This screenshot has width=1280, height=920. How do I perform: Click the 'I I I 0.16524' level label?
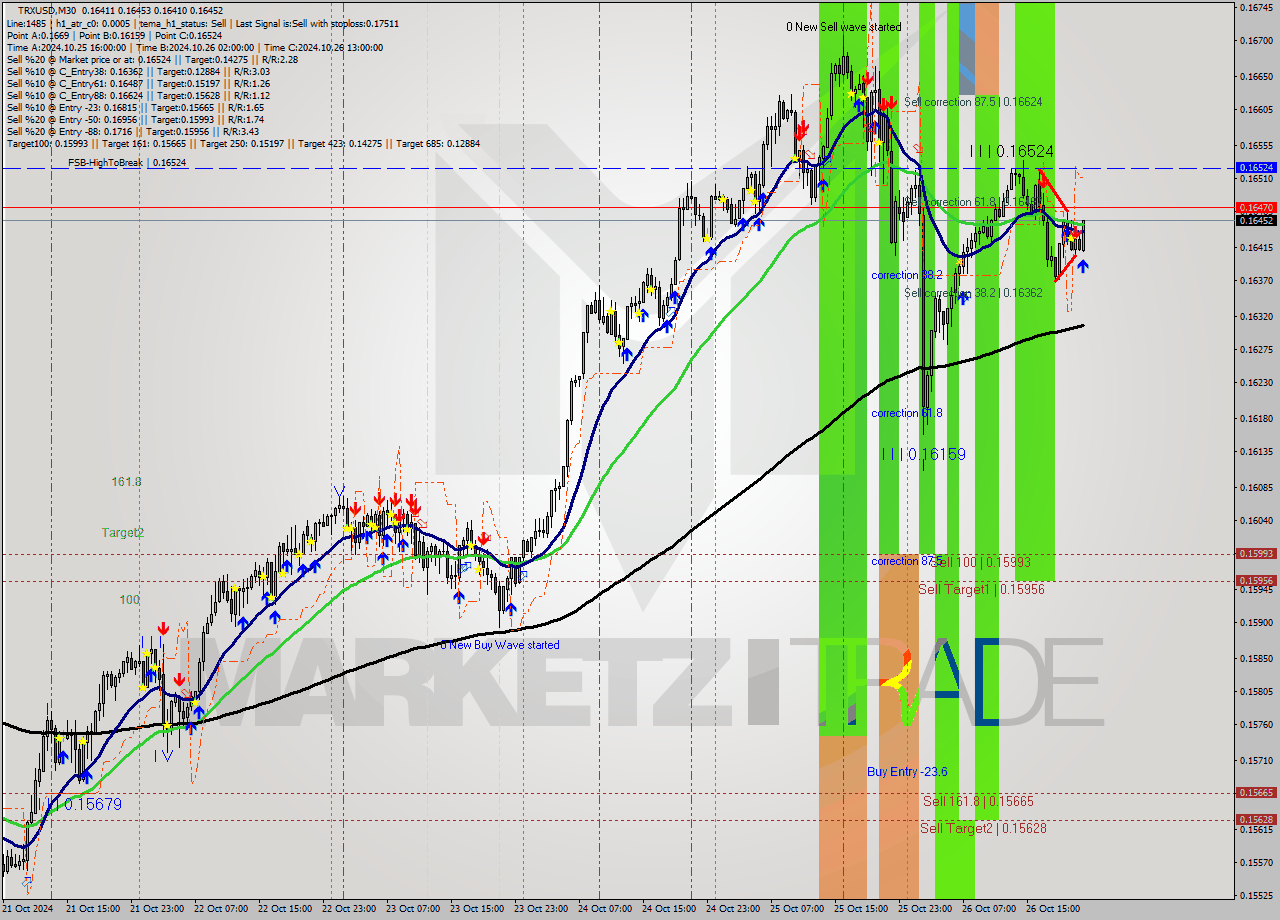click(x=1011, y=151)
